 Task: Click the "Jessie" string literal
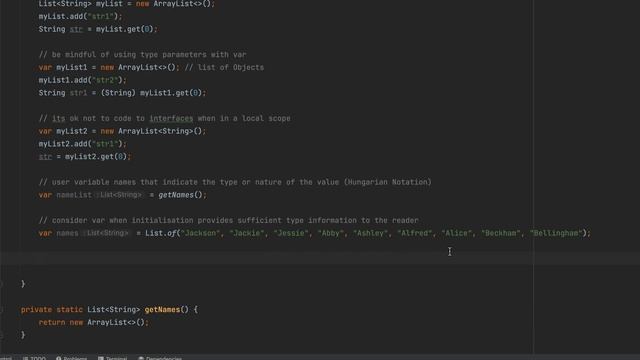point(291,233)
